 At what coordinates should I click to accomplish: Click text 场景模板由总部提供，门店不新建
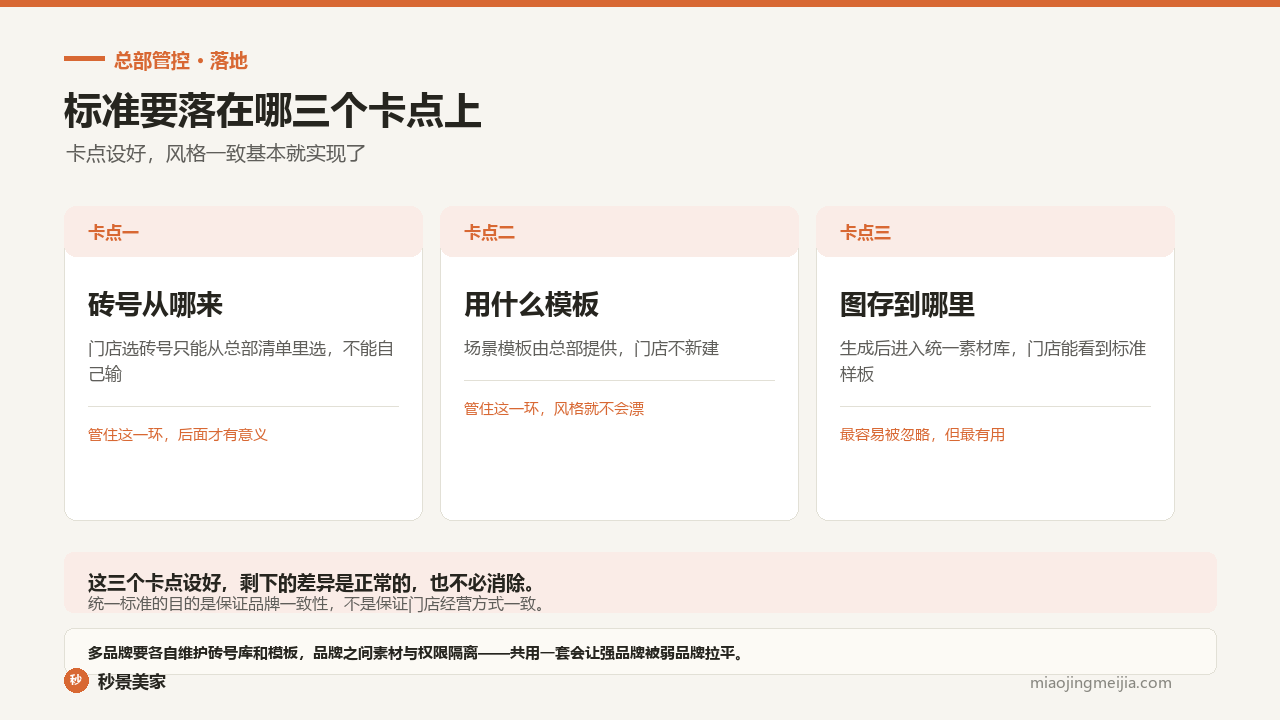click(x=591, y=349)
